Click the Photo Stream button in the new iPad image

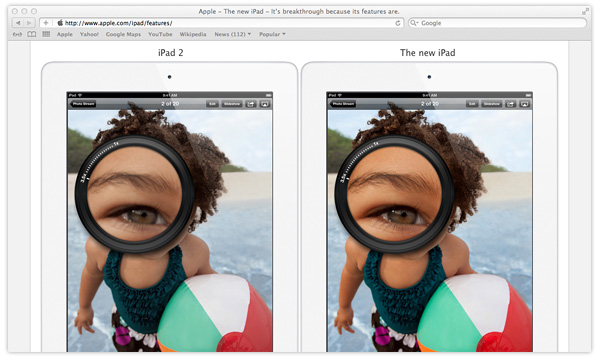pyautogui.click(x=342, y=104)
